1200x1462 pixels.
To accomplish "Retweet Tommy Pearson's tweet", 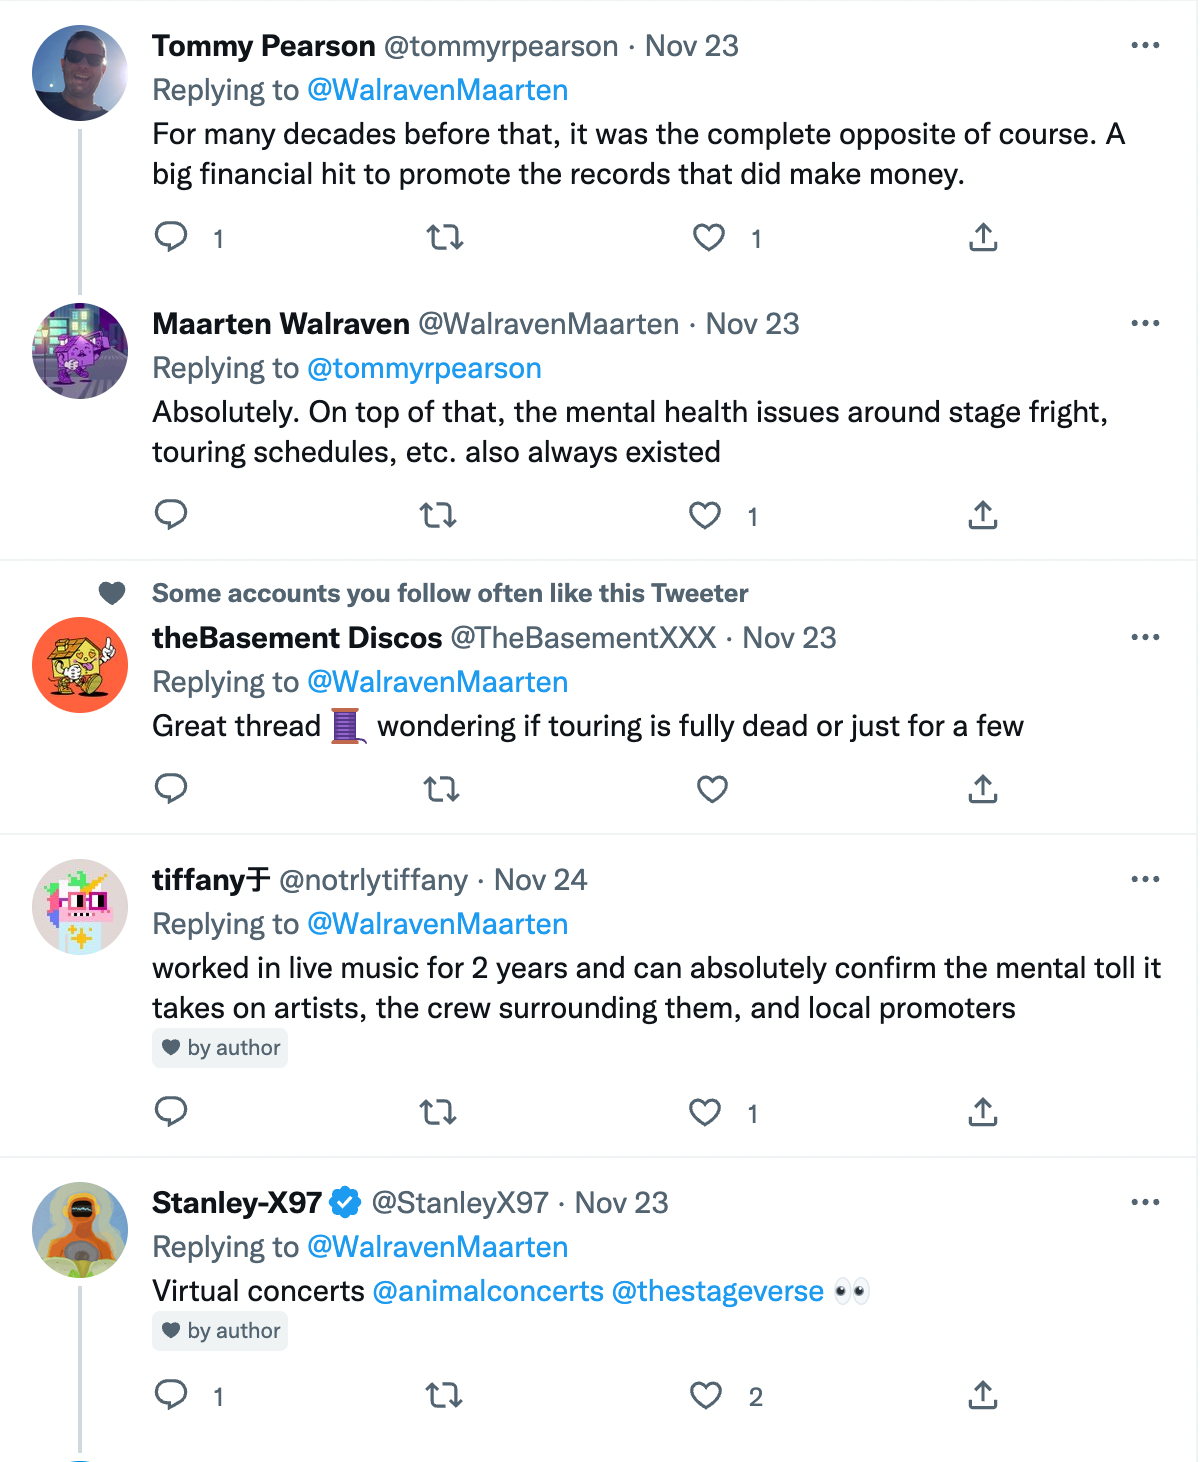I will [x=444, y=237].
